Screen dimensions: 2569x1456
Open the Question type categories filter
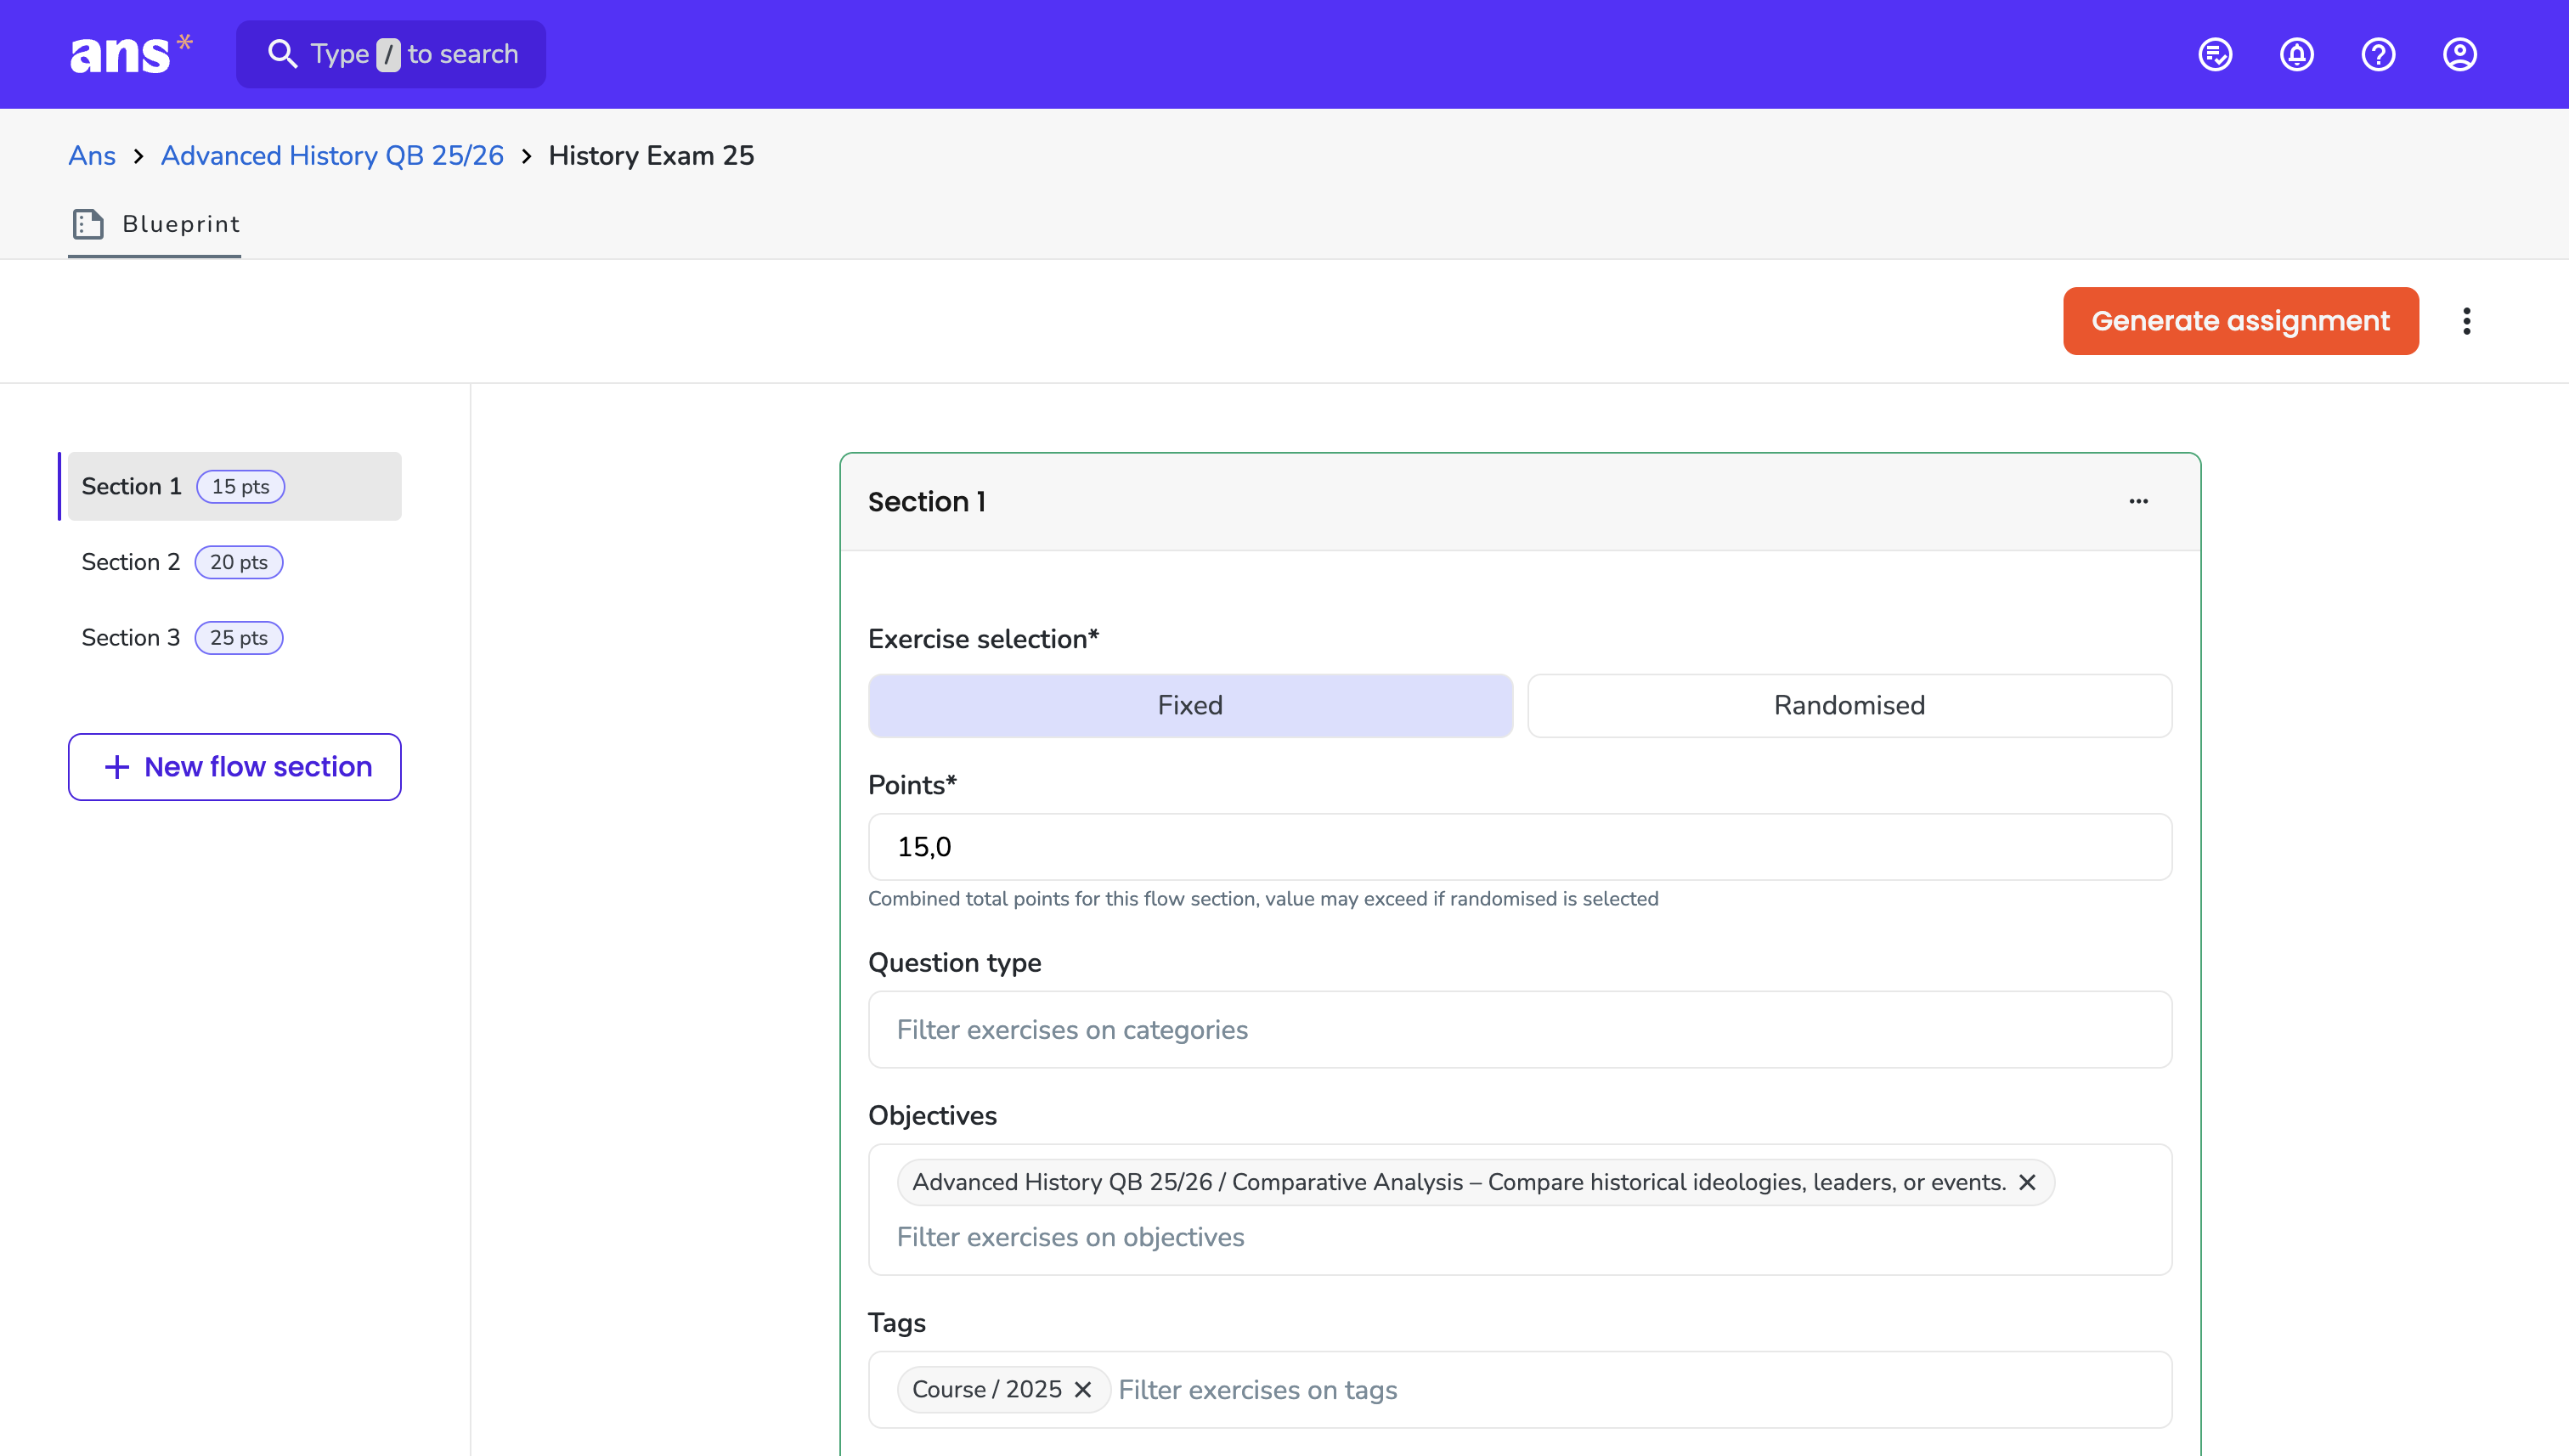(1520, 1029)
